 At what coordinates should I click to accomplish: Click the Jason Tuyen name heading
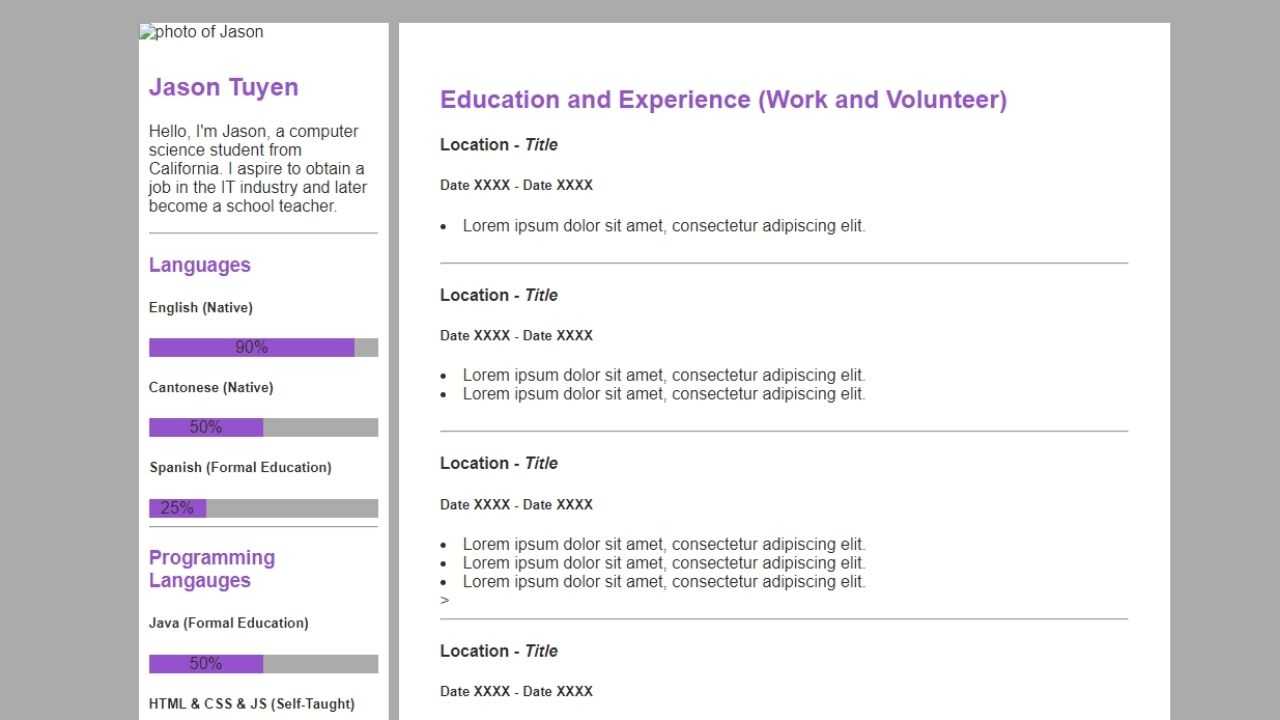coord(224,87)
